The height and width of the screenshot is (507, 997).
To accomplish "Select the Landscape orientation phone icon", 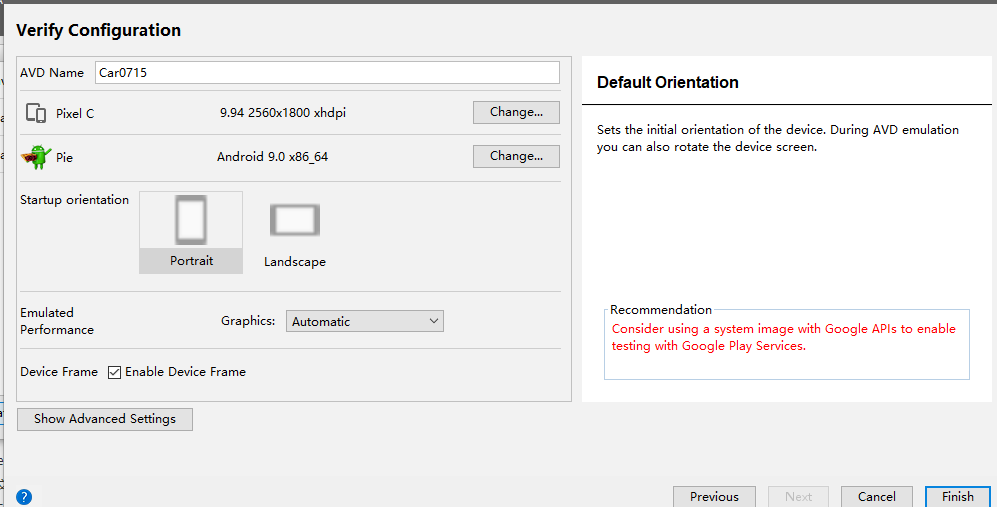I will coord(294,220).
